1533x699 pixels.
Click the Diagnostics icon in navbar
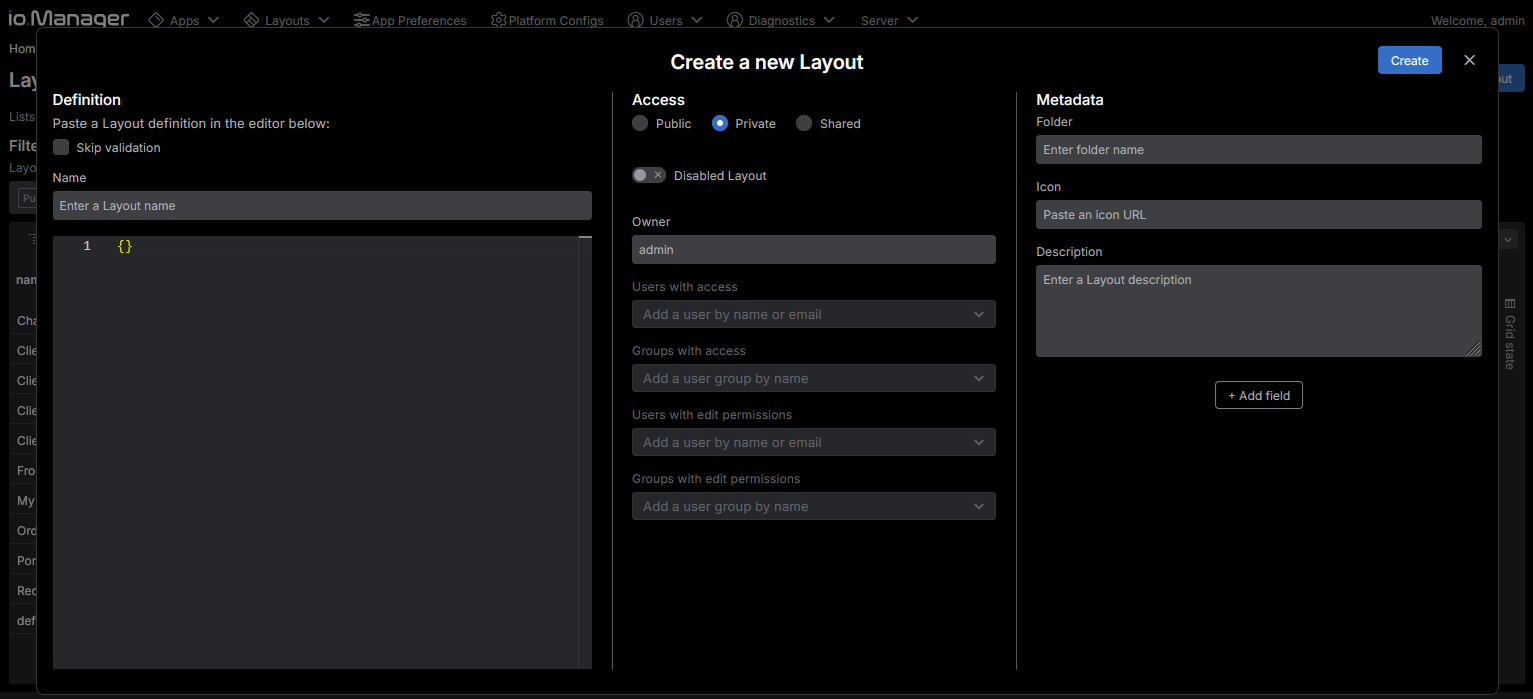735,20
